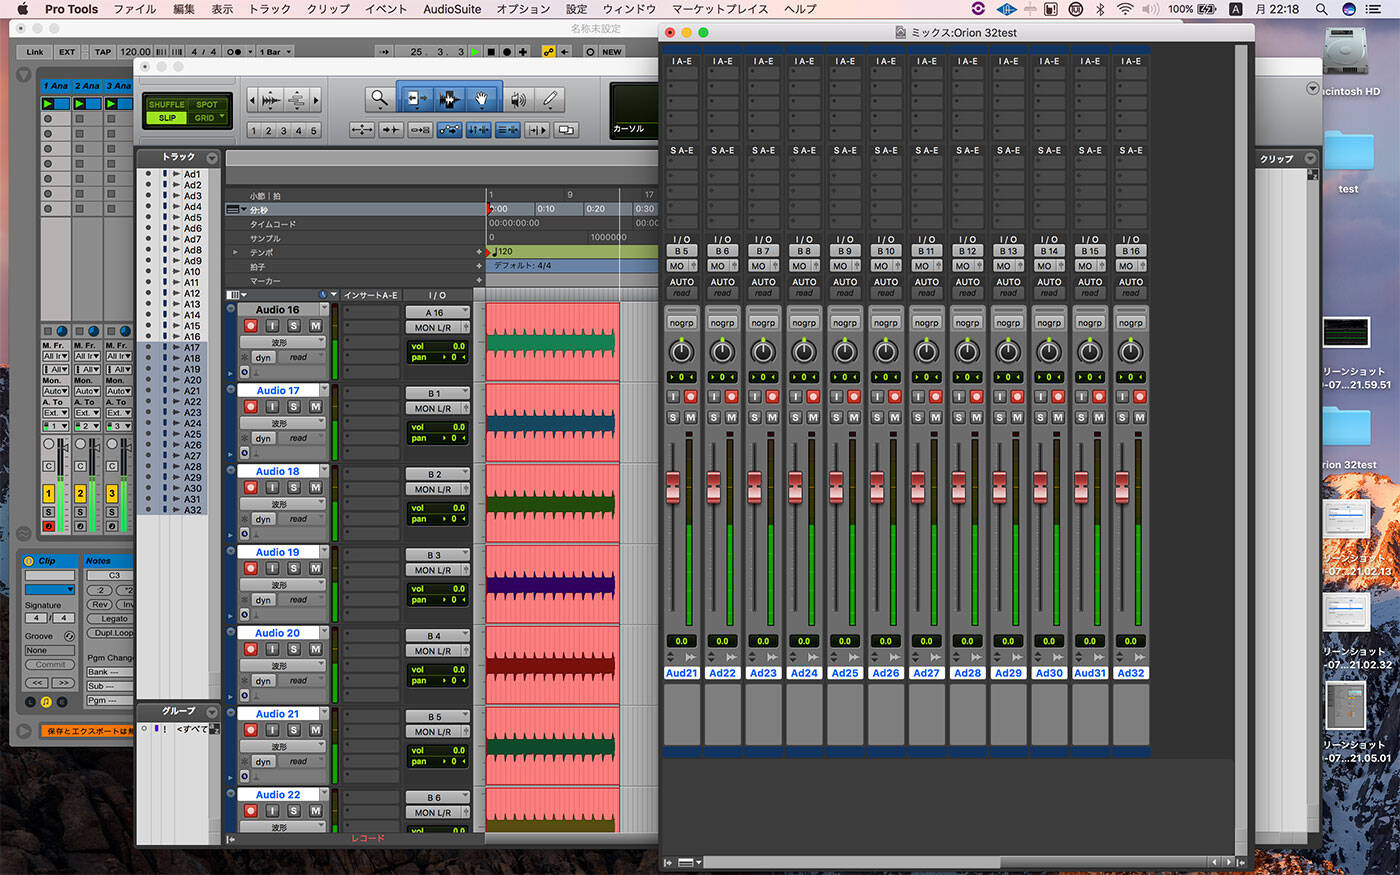This screenshot has height=875, width=1400.
Task: Select SLIP edit mode button
Action: 167,118
